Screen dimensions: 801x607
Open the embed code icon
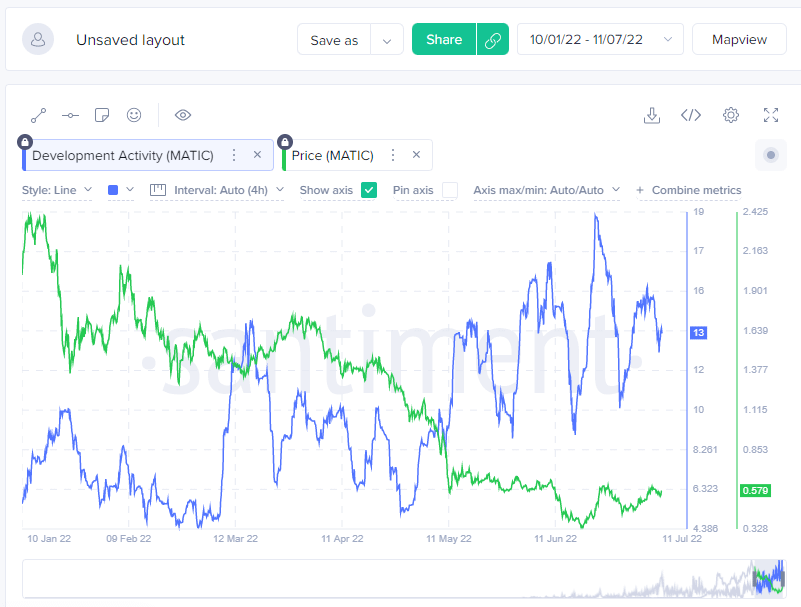pyautogui.click(x=691, y=115)
